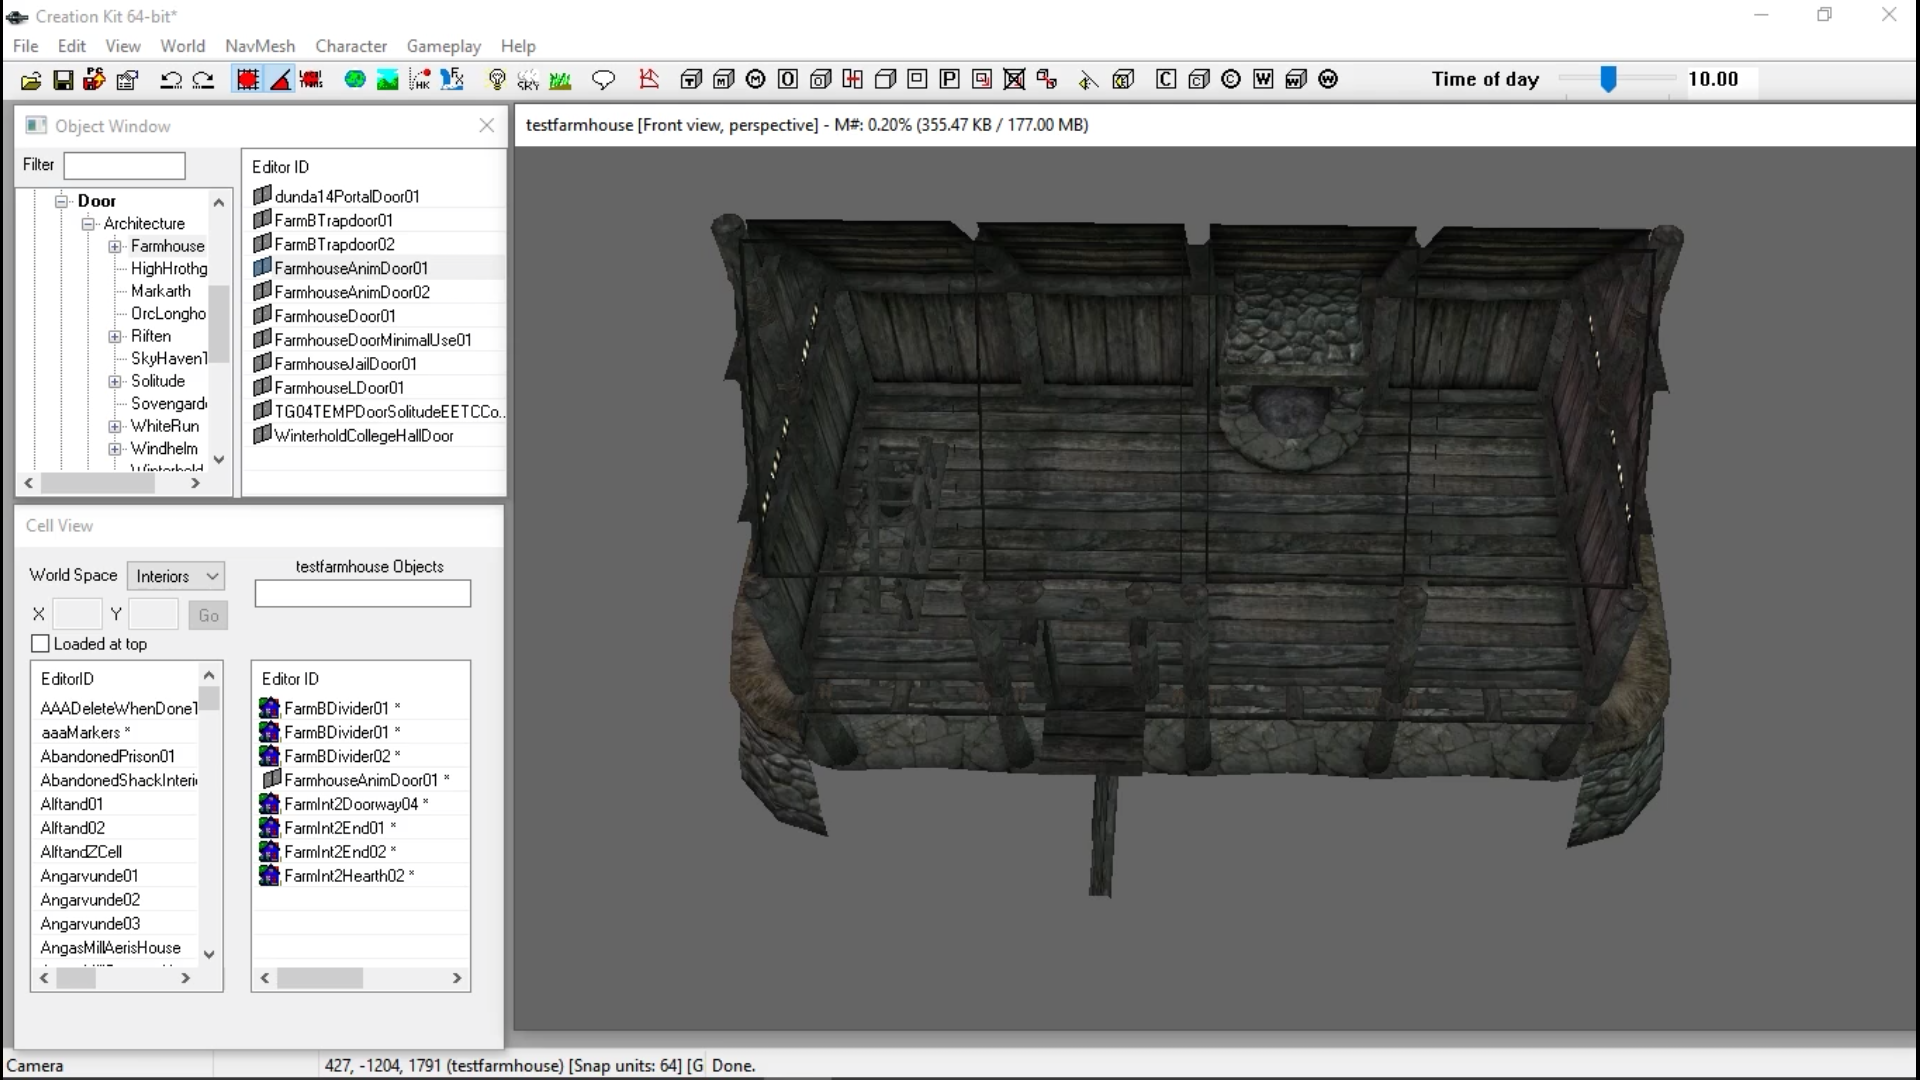This screenshot has height=1080, width=1920.
Task: Click the red H portal icon
Action: point(853,80)
